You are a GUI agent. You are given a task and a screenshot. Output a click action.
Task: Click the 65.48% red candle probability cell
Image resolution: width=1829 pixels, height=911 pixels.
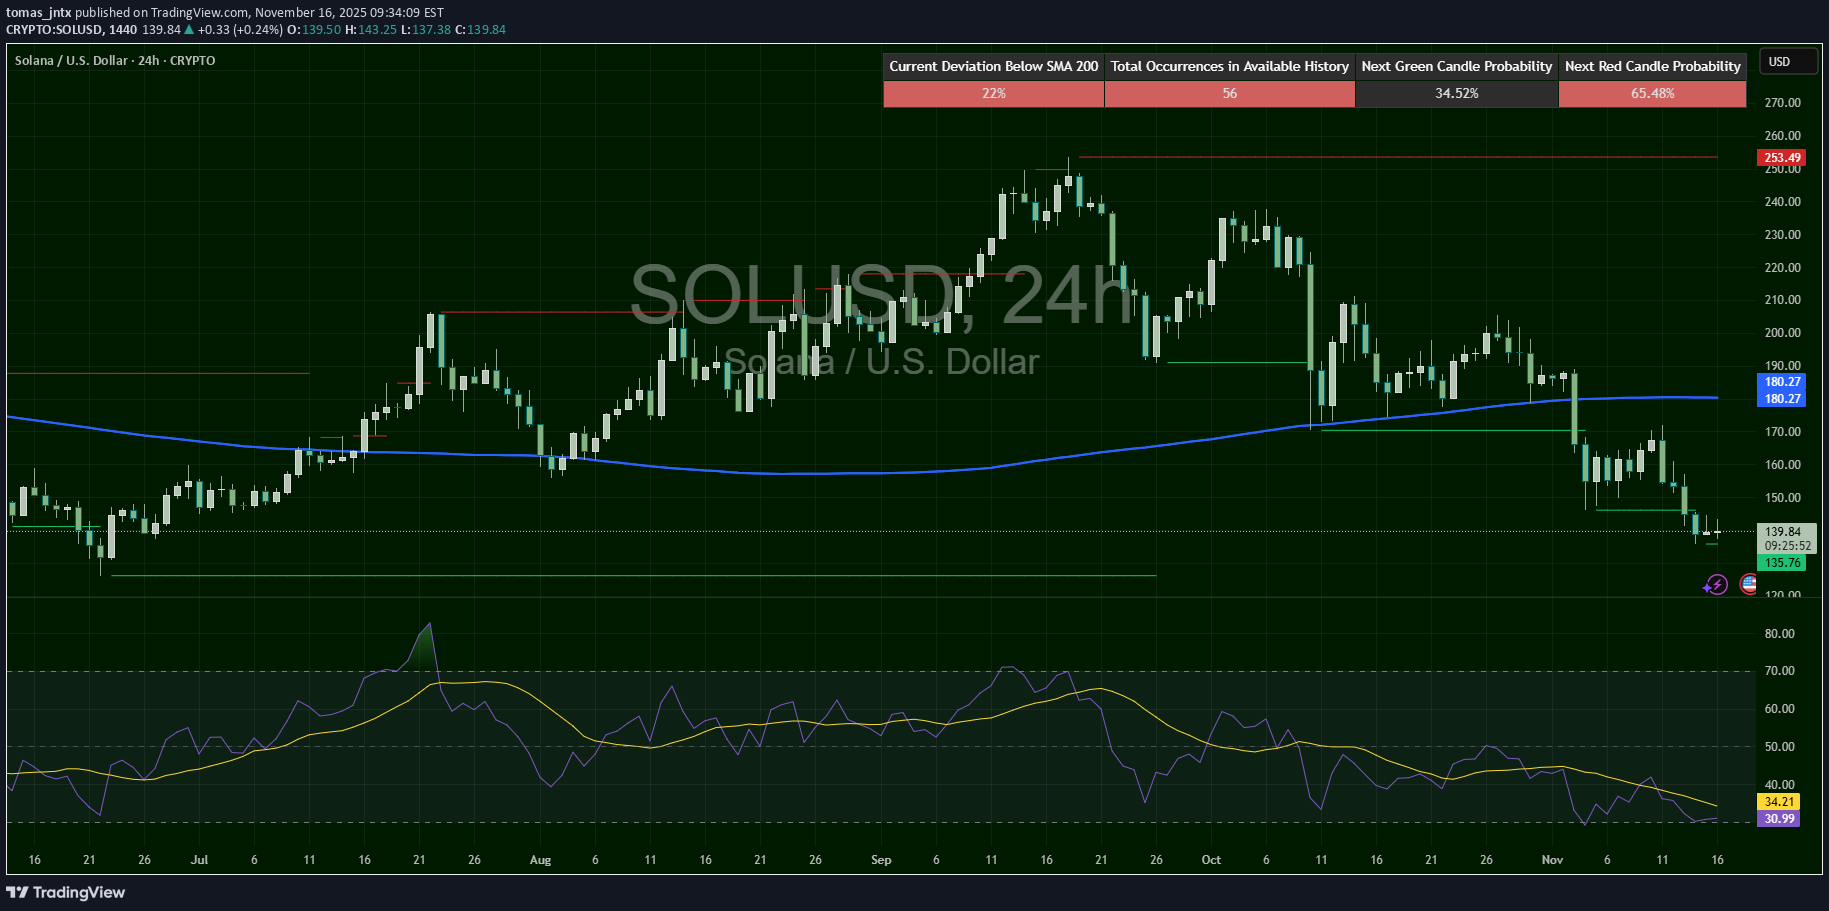tap(1652, 93)
